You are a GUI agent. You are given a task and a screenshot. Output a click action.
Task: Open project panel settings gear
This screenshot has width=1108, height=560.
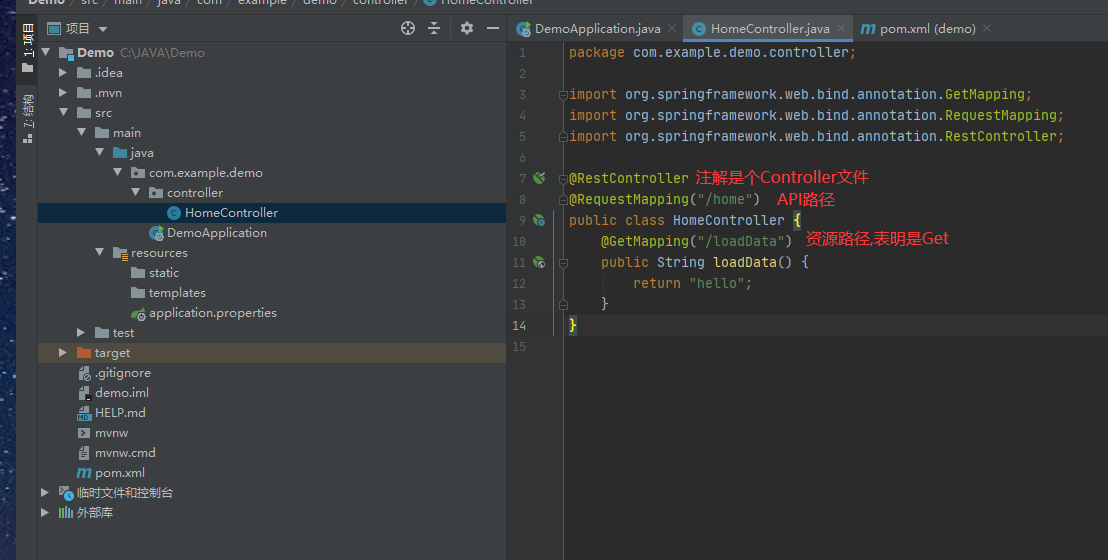tap(467, 28)
